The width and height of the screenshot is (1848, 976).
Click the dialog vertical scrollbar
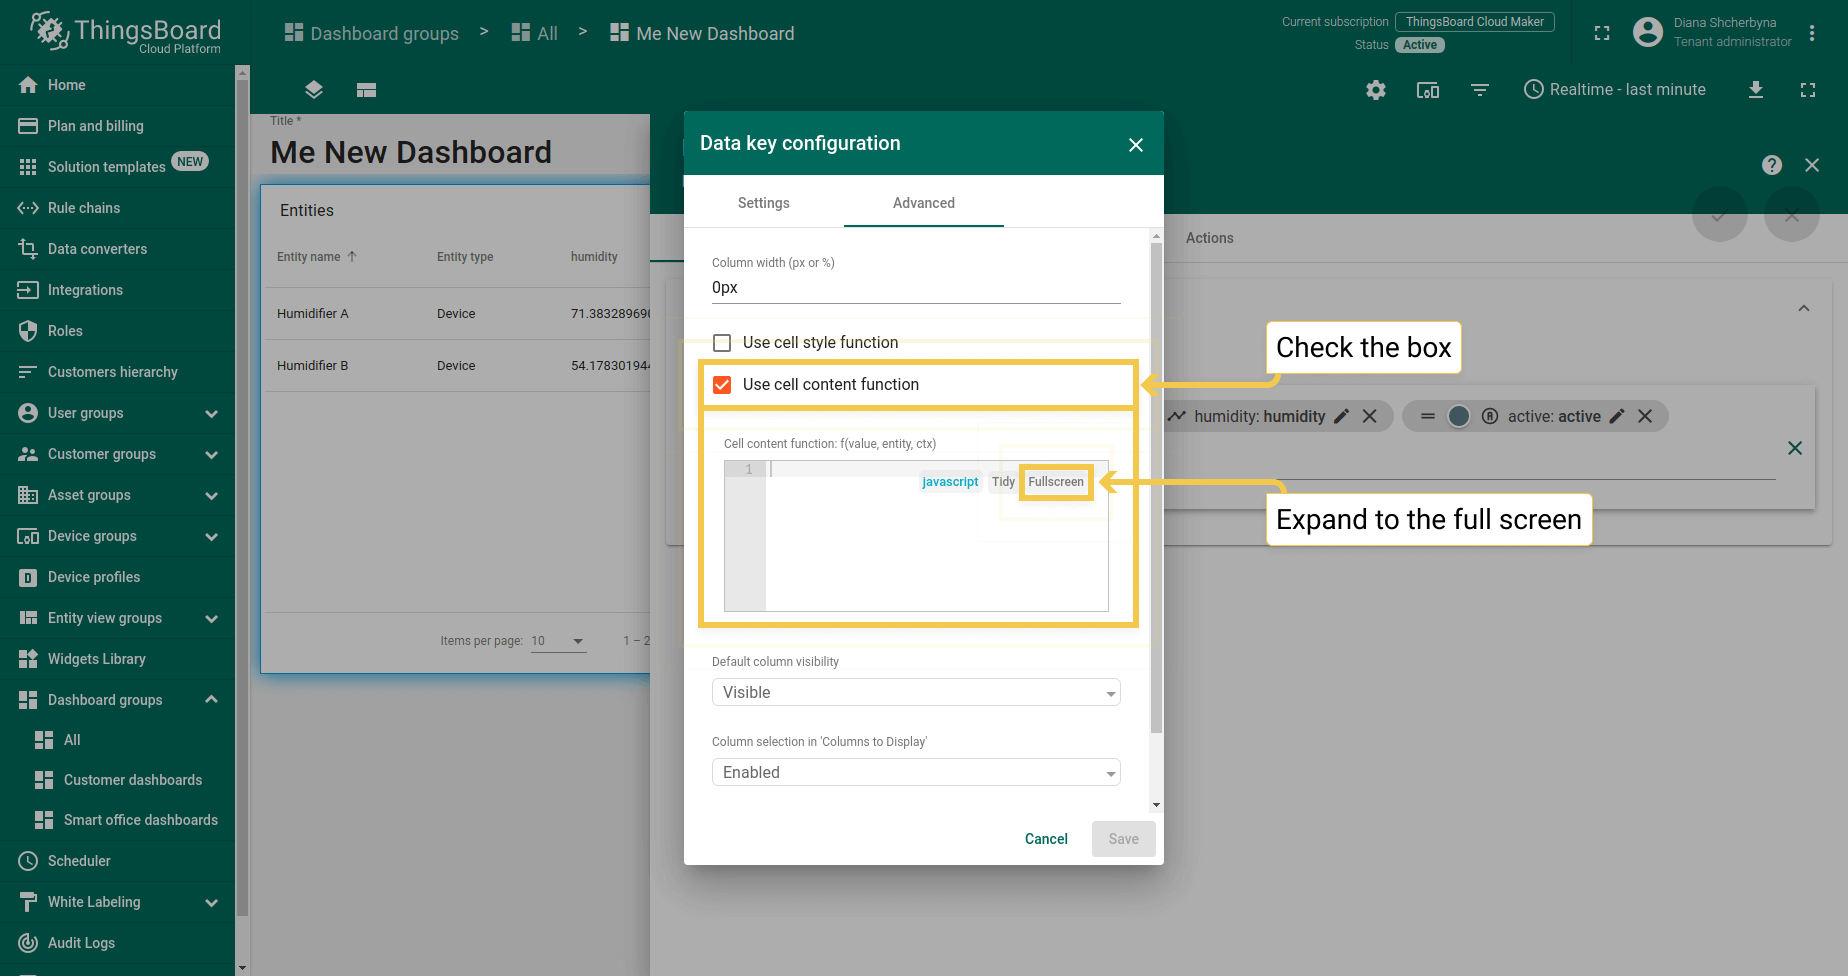click(1156, 490)
